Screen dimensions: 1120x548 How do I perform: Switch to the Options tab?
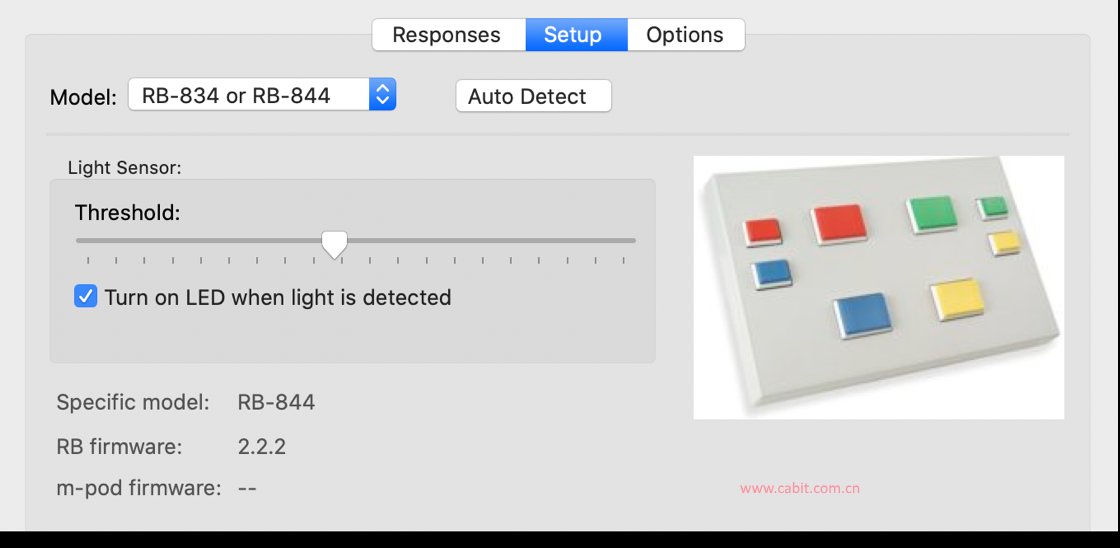pos(685,34)
